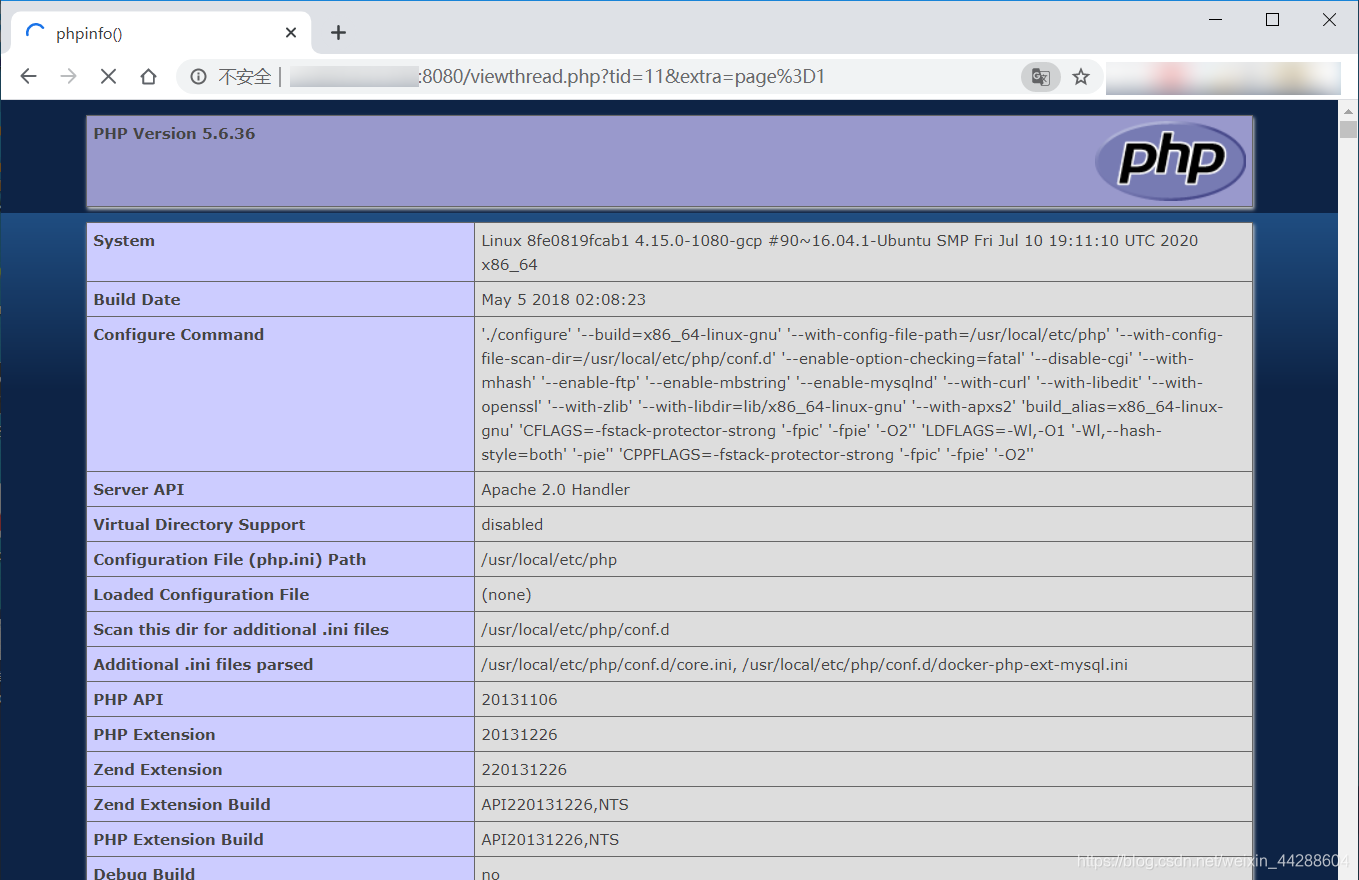The width and height of the screenshot is (1359, 880).
Task: Click the API220131226,NTS value
Action: click(x=555, y=805)
